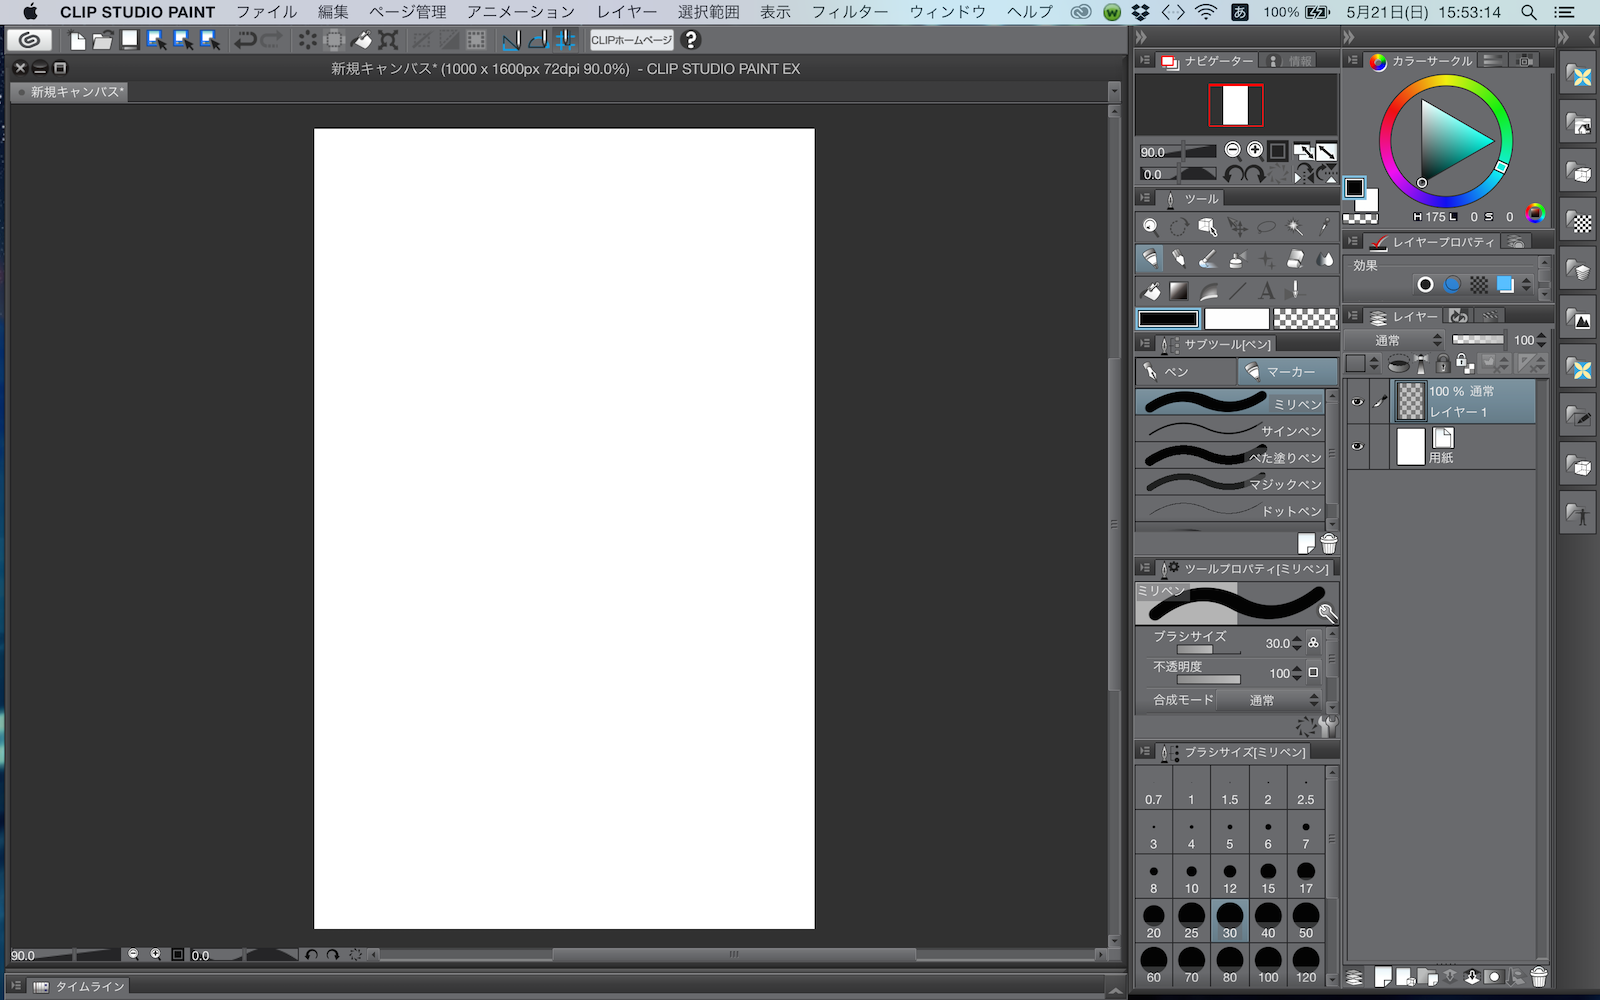Click the CLIPホームページ button
This screenshot has height=1000, width=1600.
coord(631,40)
